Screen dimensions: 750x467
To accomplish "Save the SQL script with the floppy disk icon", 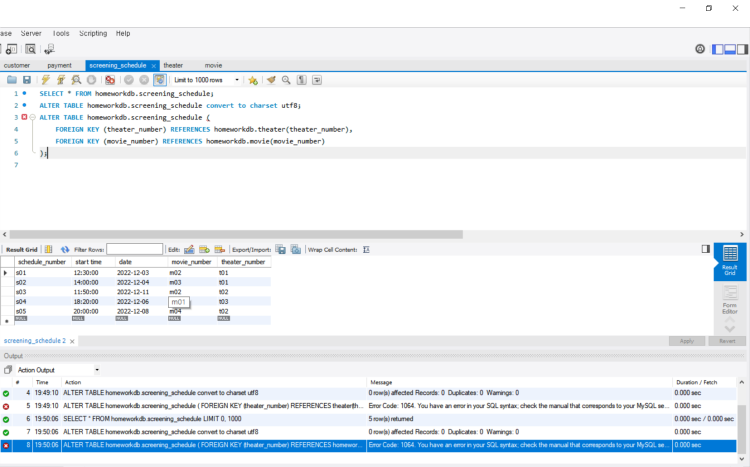I will tap(28, 80).
